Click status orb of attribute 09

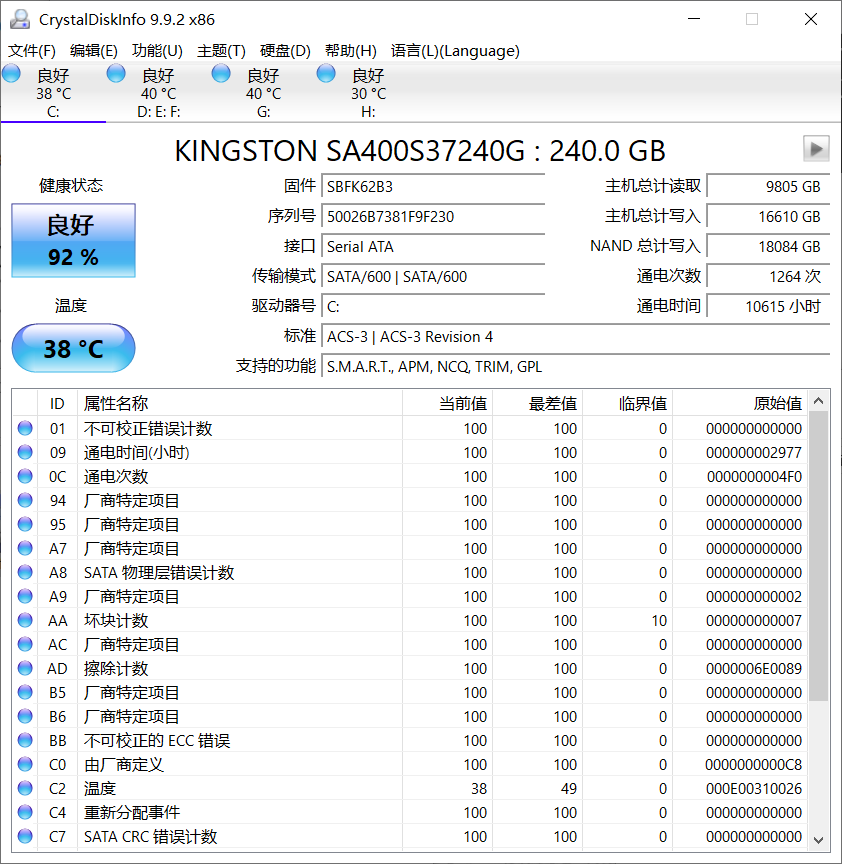click(x=25, y=452)
